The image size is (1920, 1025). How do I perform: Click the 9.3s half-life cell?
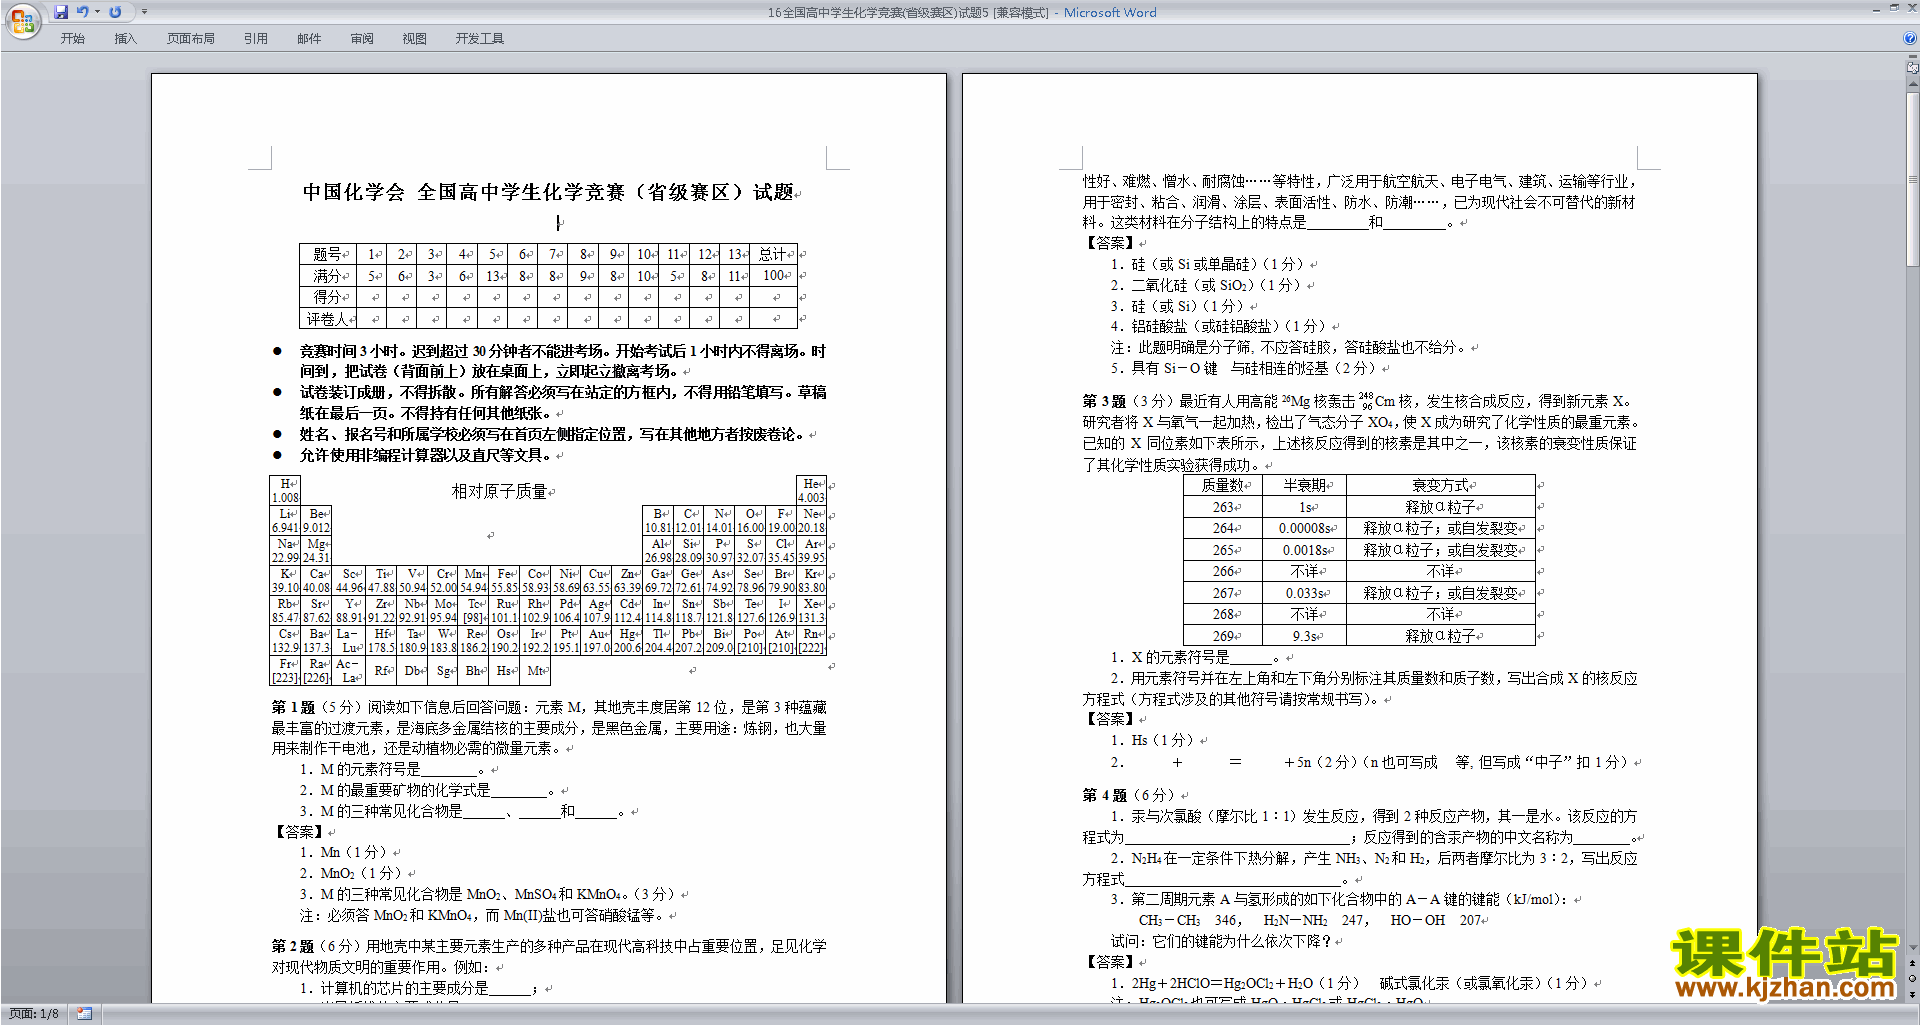tap(1304, 636)
